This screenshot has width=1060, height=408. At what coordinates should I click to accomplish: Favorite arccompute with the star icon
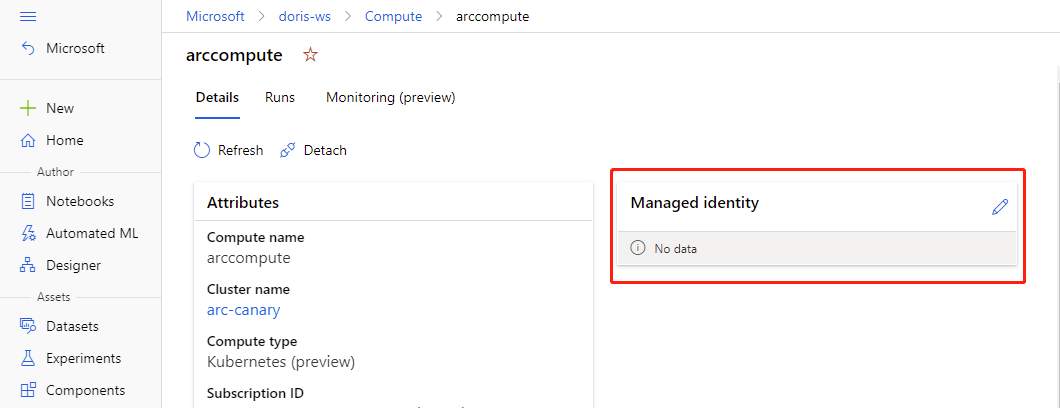[x=310, y=55]
